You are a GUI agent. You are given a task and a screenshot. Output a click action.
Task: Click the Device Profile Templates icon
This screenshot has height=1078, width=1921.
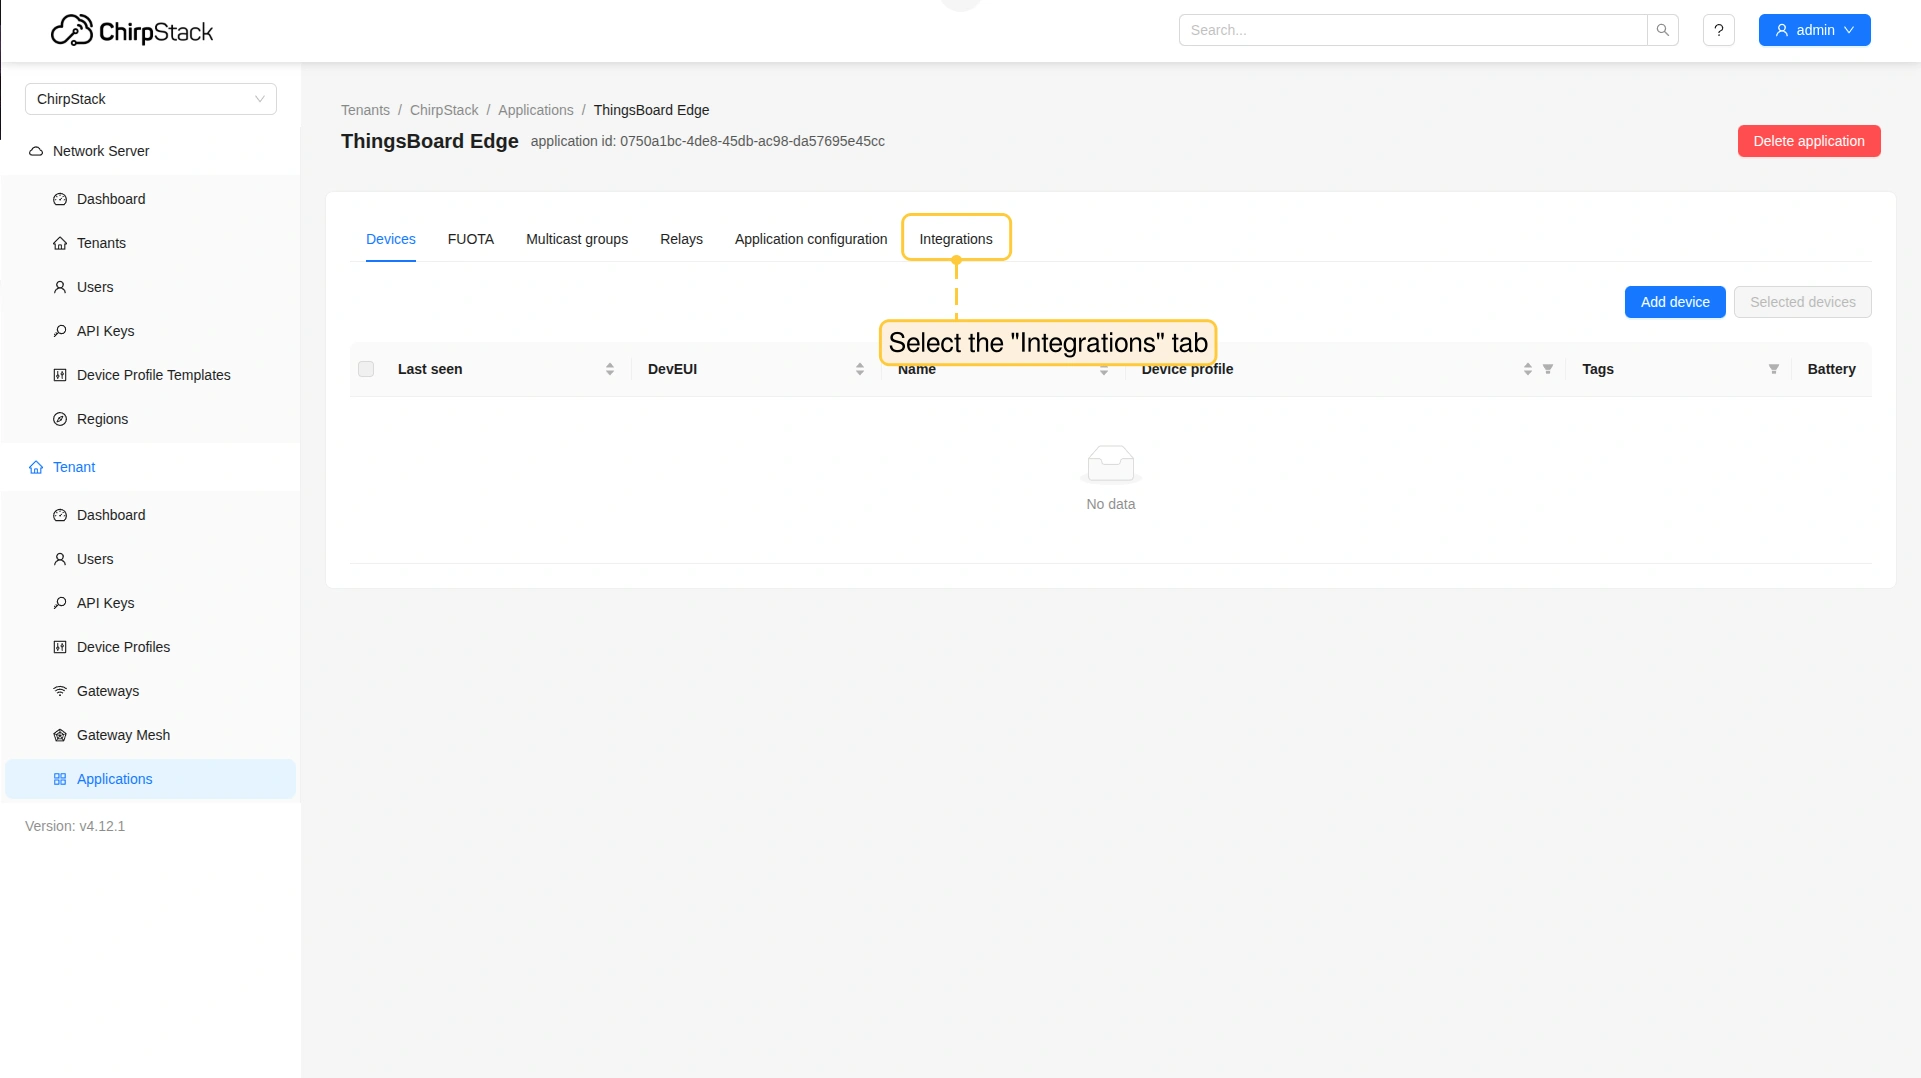click(x=60, y=375)
